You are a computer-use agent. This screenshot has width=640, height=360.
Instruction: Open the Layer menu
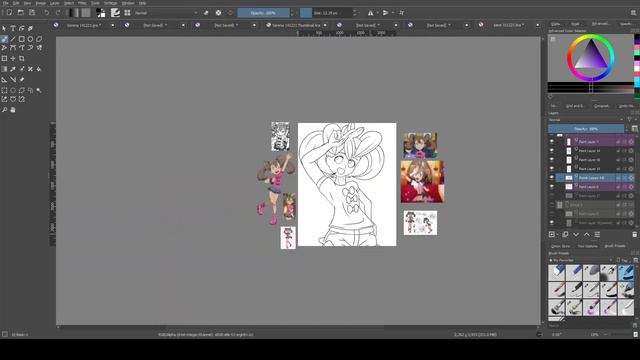pyautogui.click(x=55, y=3)
